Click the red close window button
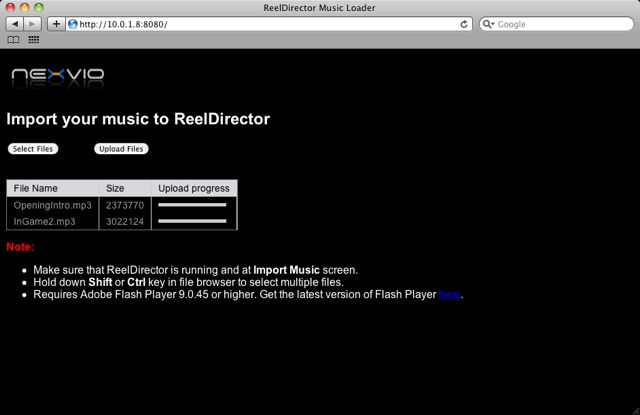Image resolution: width=640 pixels, height=415 pixels. pyautogui.click(x=10, y=7)
